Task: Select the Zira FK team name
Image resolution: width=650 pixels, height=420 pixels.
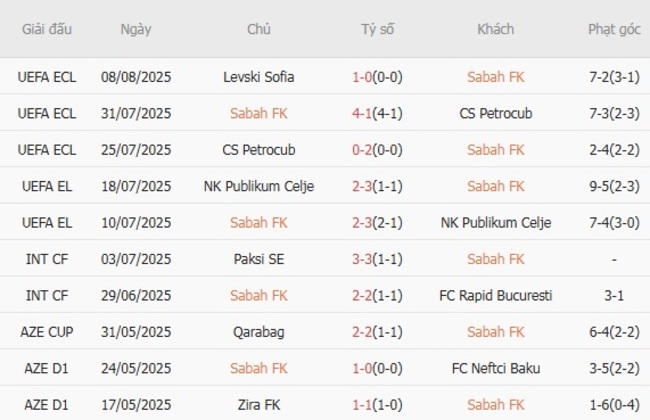Action: [x=259, y=405]
